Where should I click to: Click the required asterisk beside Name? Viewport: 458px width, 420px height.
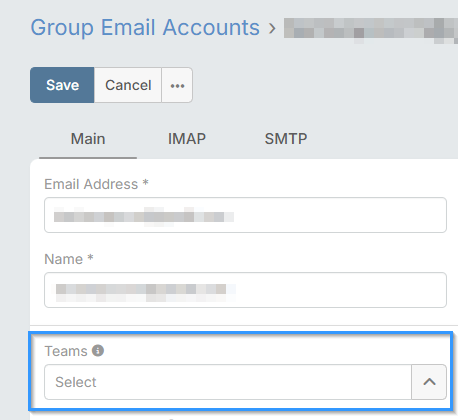coord(90,257)
